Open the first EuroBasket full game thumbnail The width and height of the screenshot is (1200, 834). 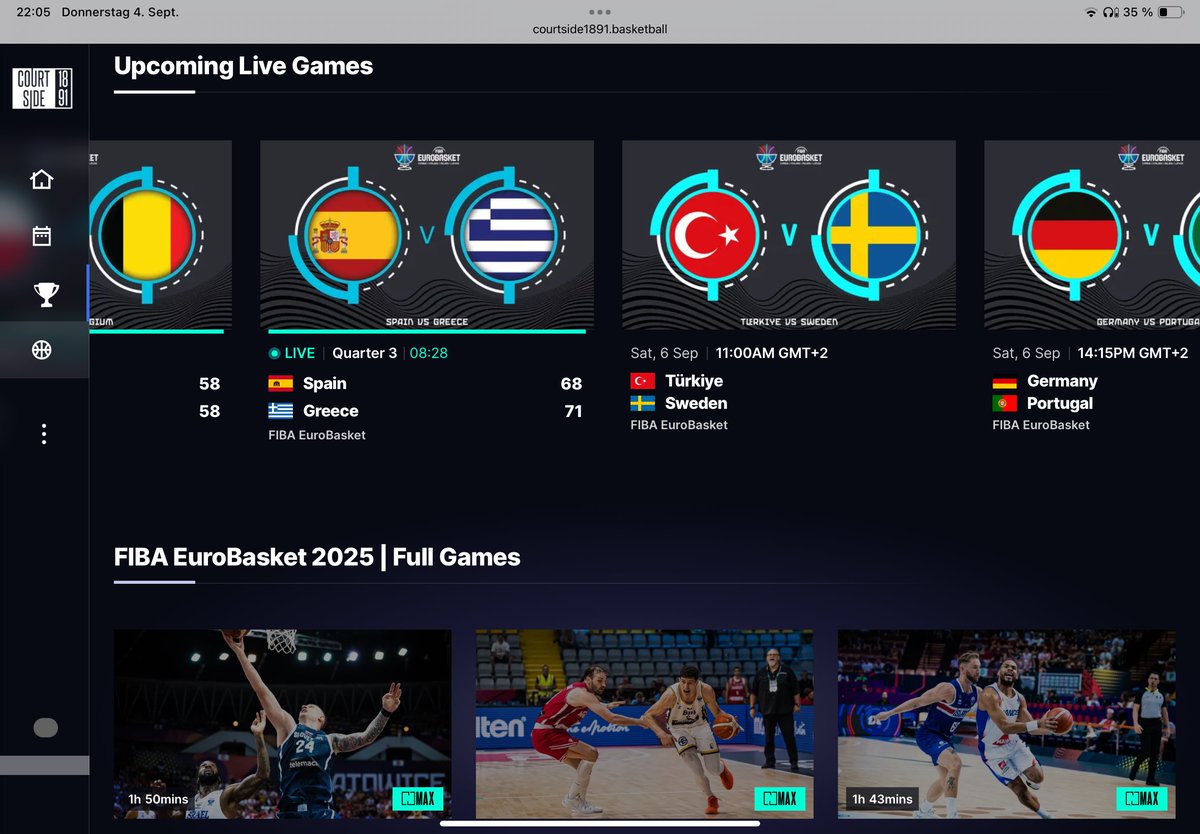(281, 722)
